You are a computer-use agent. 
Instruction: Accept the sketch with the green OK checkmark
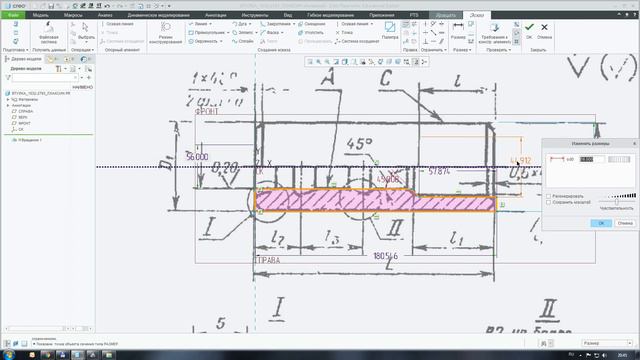[x=529, y=27]
